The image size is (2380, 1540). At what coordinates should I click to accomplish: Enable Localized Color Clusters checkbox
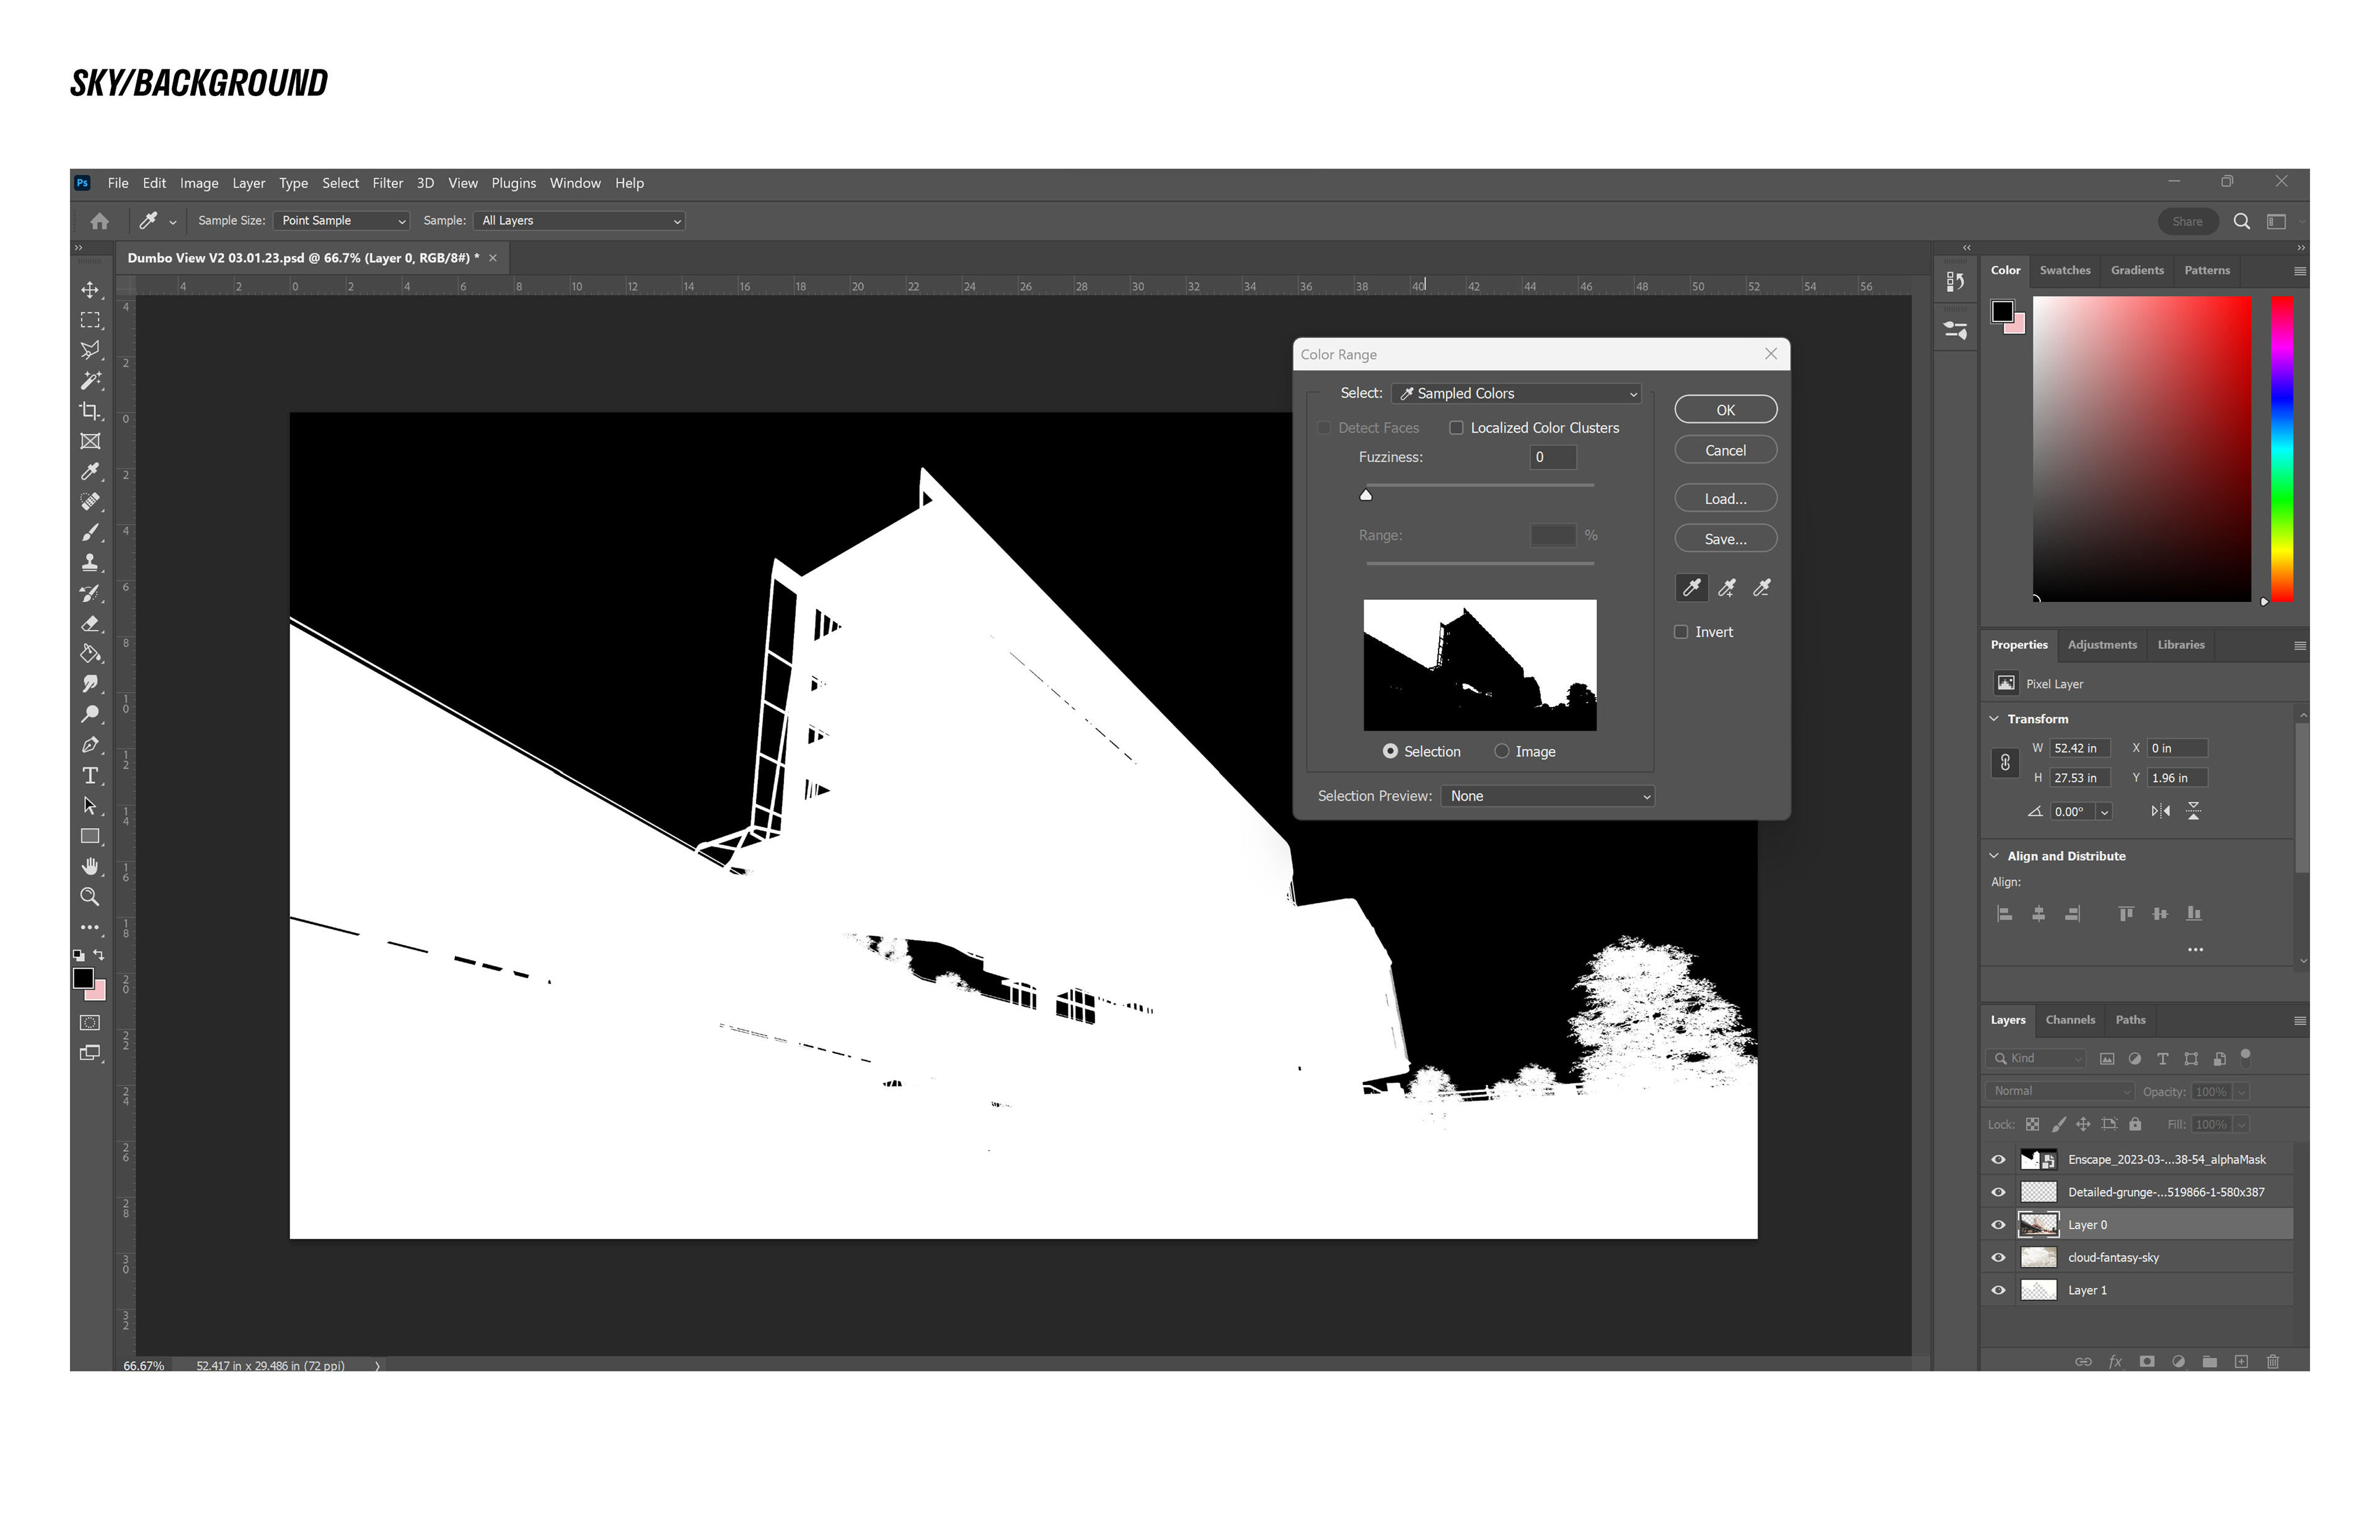pyautogui.click(x=1457, y=428)
